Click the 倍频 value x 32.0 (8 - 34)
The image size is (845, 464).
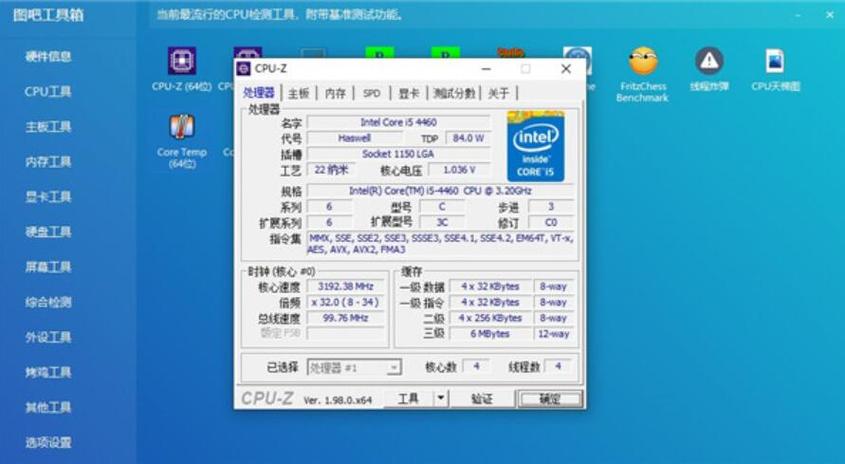[345, 302]
